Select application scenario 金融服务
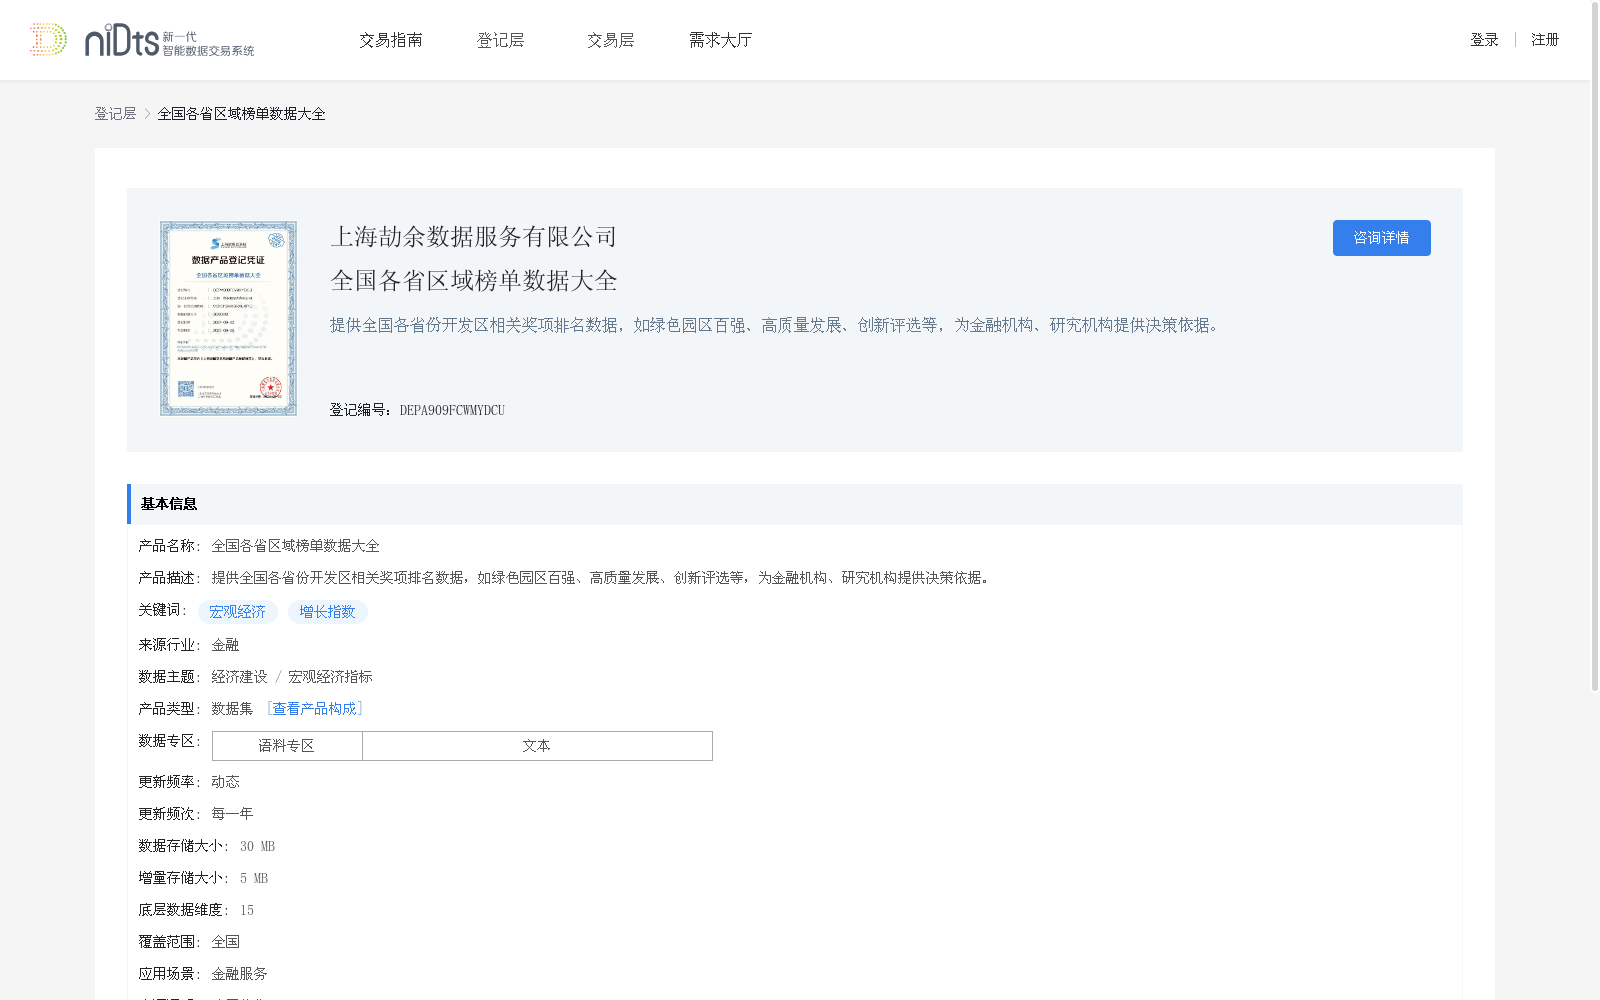 click(239, 974)
